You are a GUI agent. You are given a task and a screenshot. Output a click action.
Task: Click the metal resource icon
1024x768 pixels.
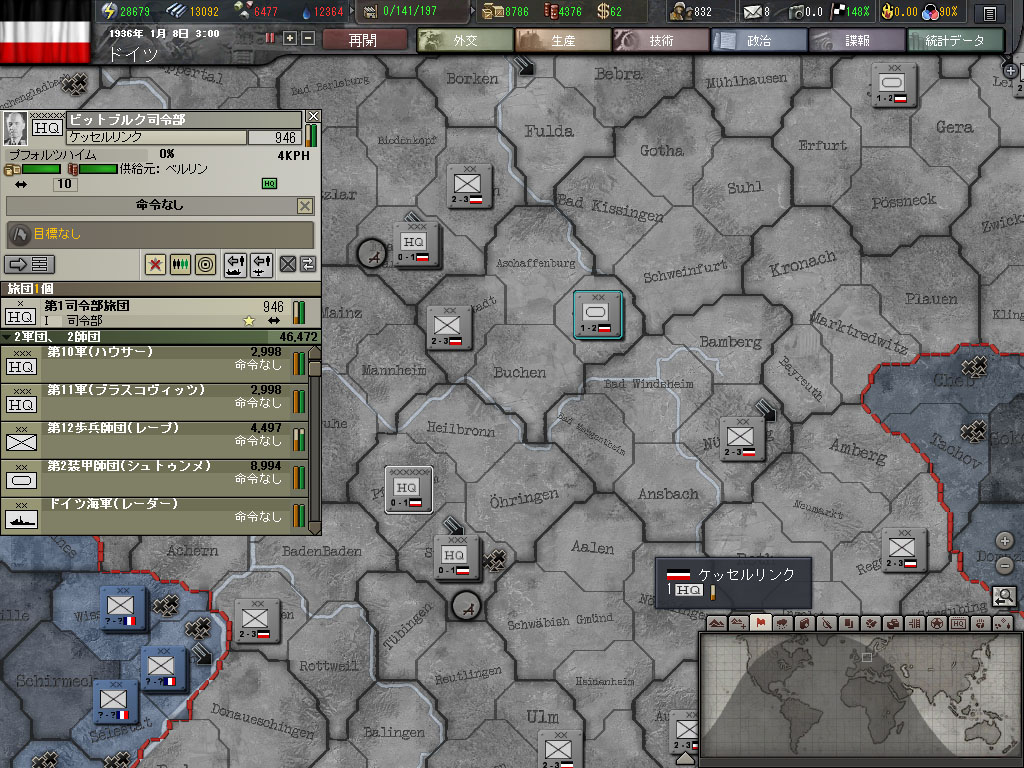coord(175,10)
